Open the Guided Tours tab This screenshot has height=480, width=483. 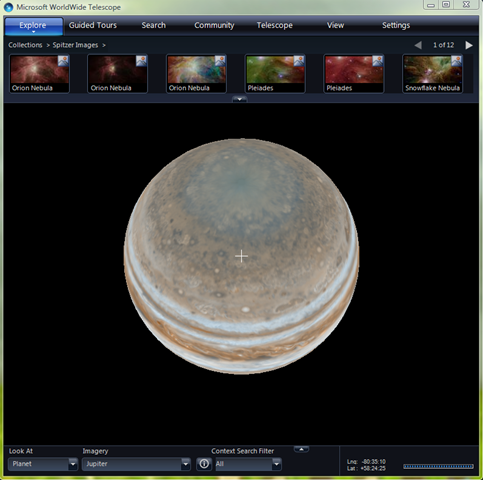tap(93, 25)
